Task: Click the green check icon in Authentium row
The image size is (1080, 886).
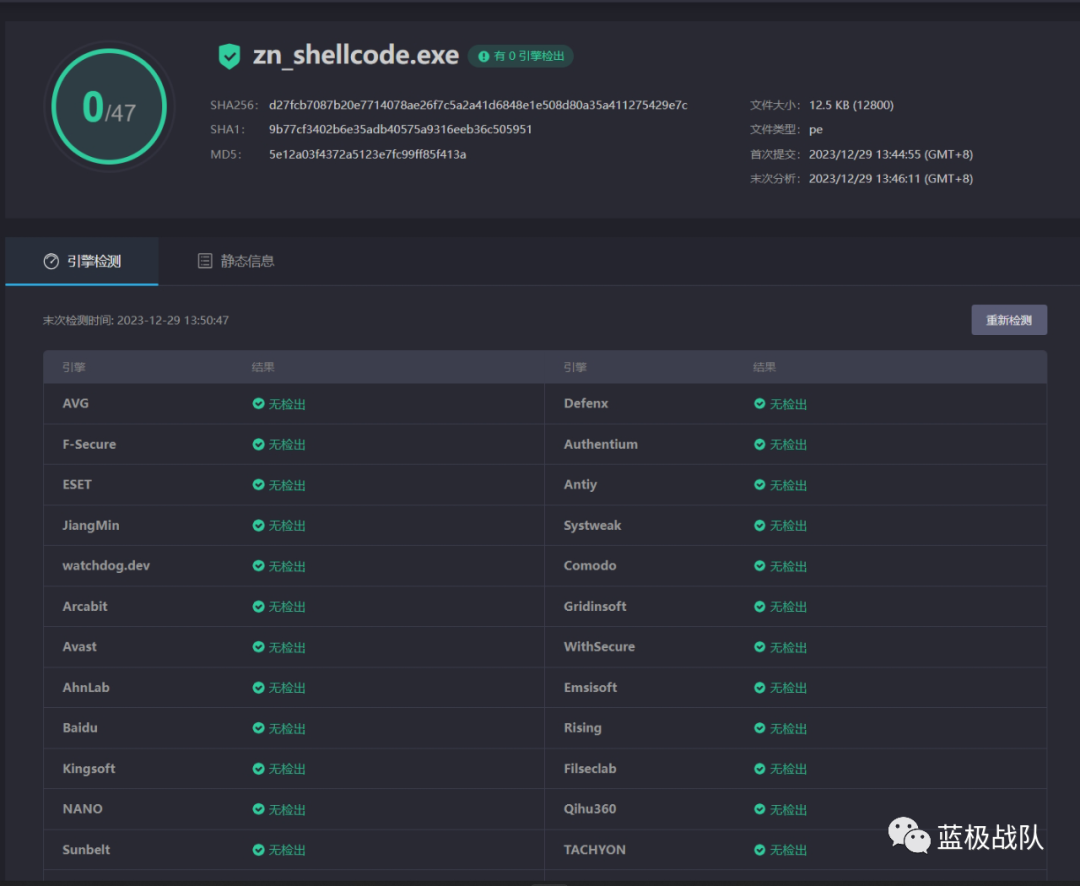Action: click(759, 444)
